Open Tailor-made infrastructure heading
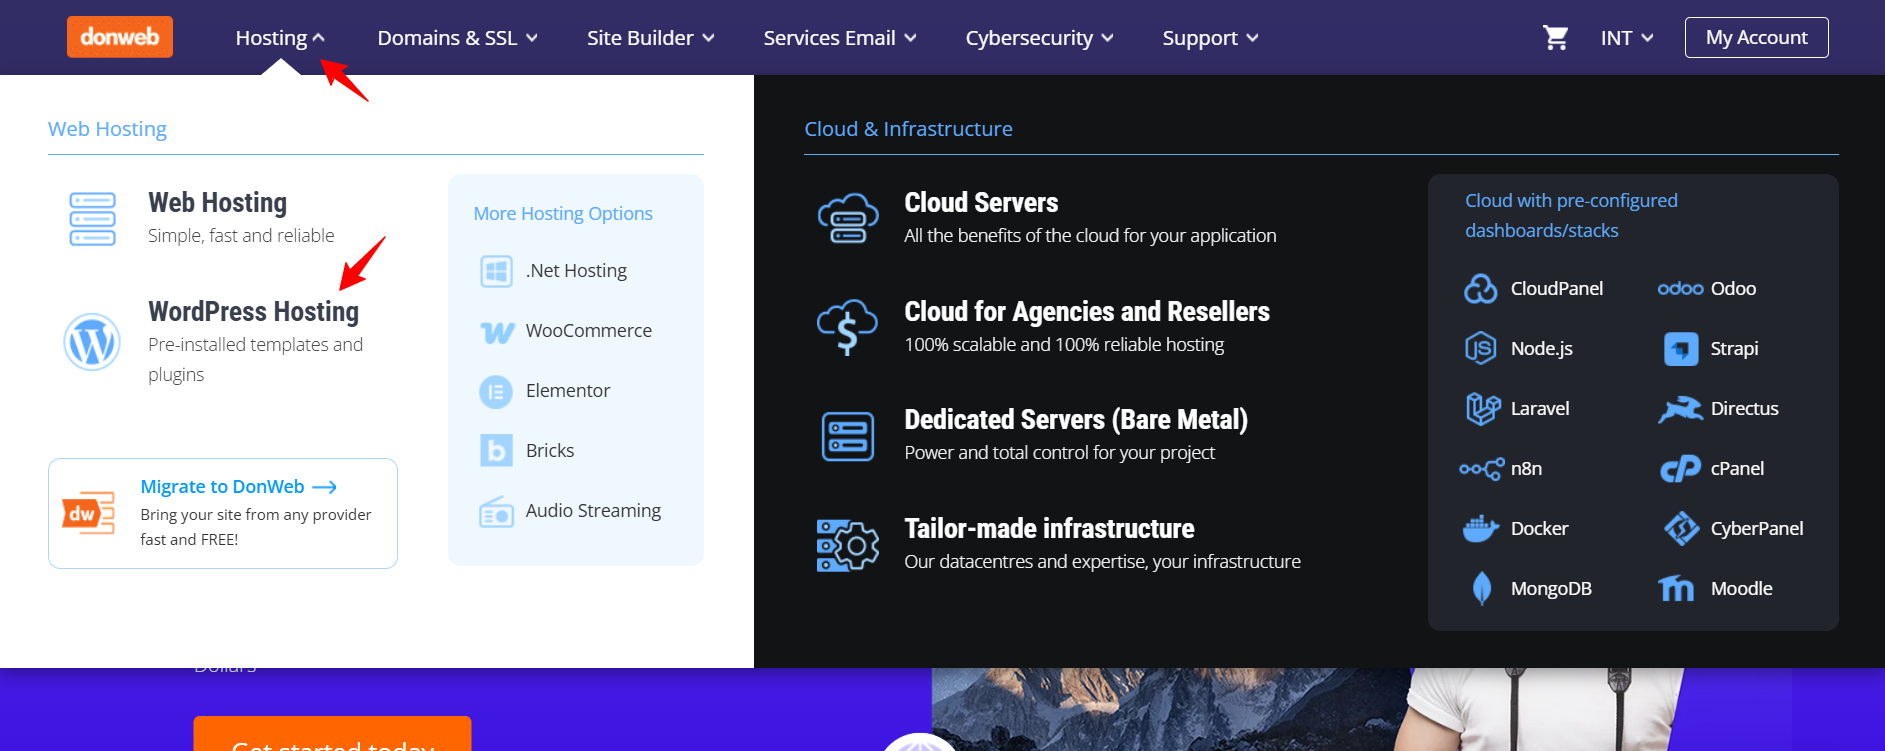1885x751 pixels. pyautogui.click(x=1049, y=529)
